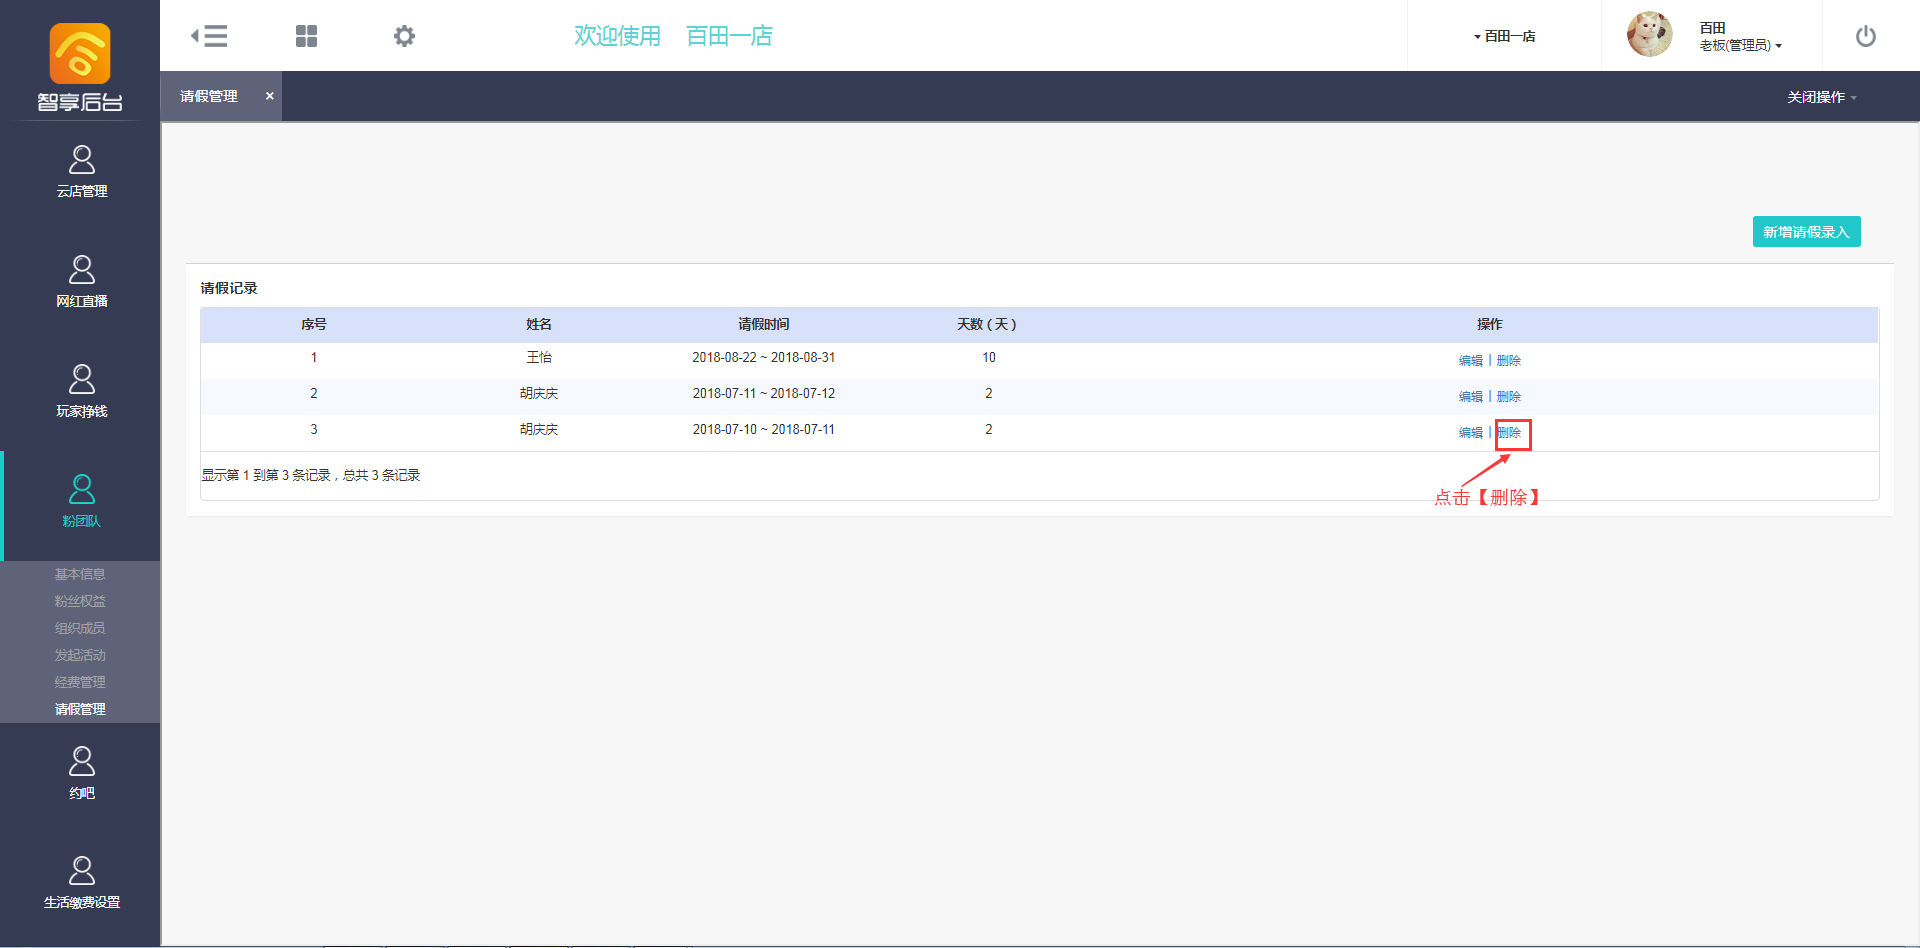This screenshot has height=948, width=1920.
Task: Click the power logout icon
Action: [1866, 36]
